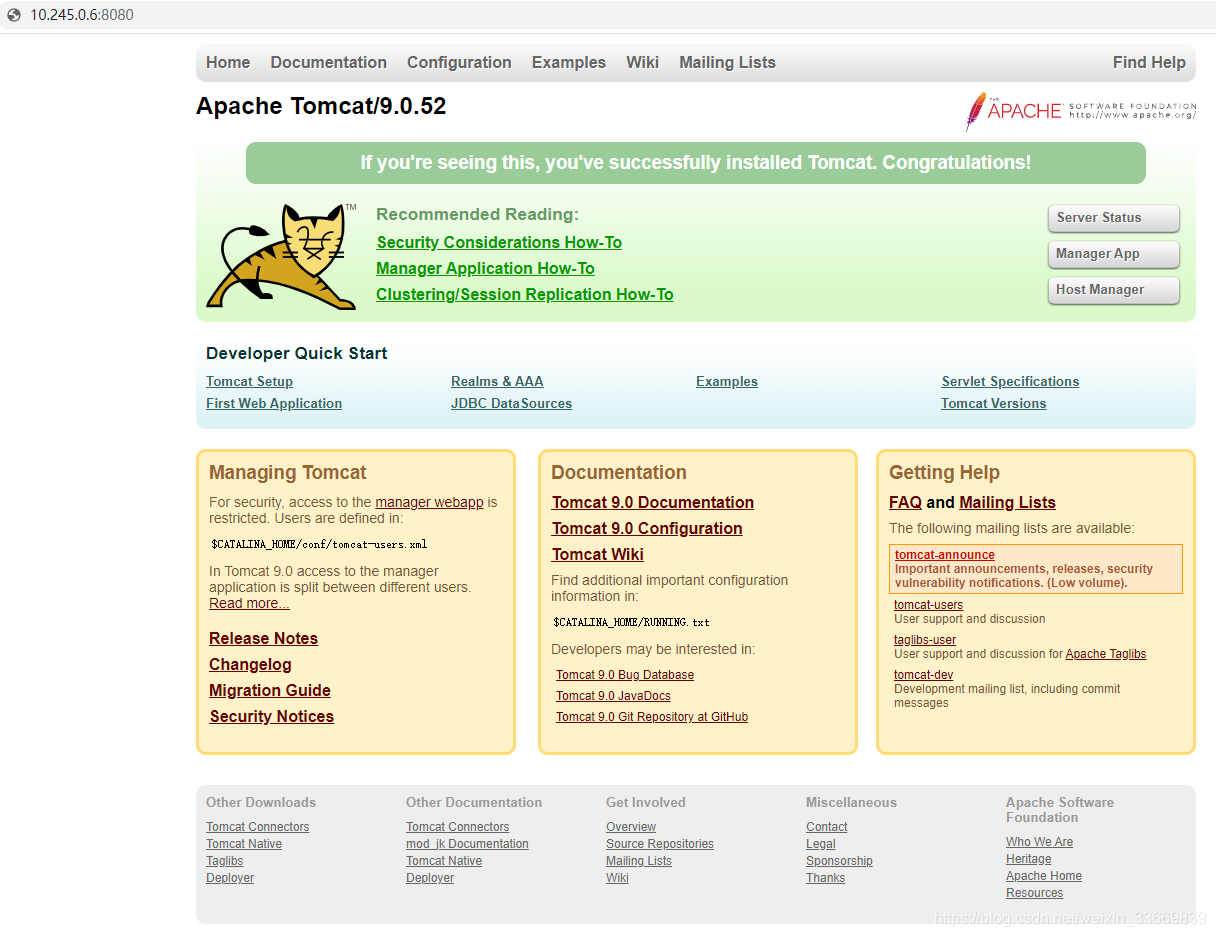Click the Read more... link
This screenshot has width=1216, height=937.
click(x=249, y=604)
